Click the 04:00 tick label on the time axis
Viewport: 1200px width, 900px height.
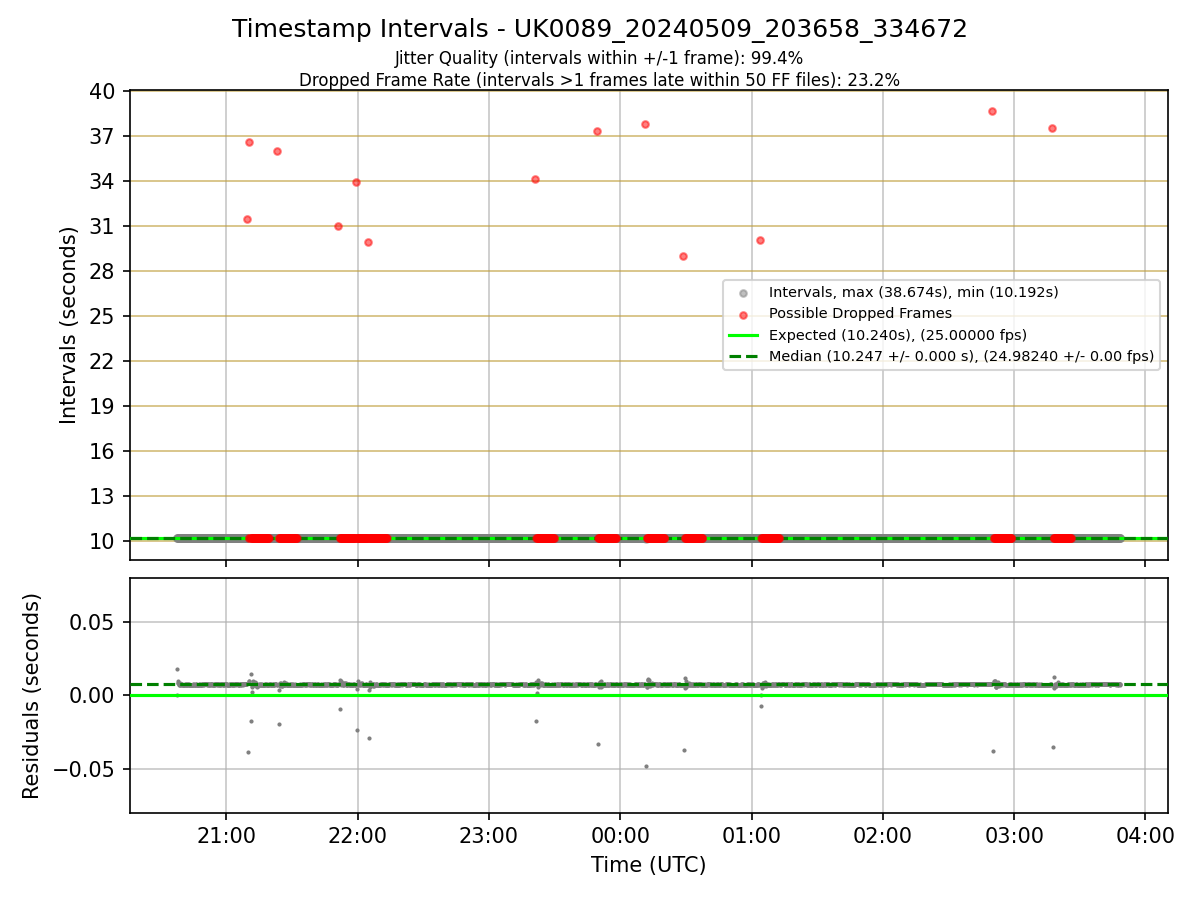click(x=1146, y=834)
